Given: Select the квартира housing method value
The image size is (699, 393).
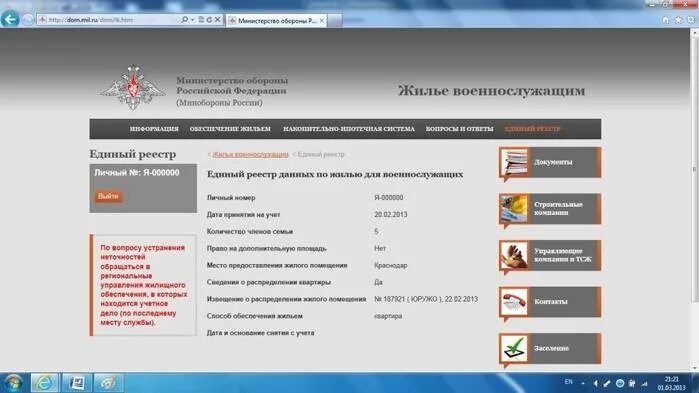Looking at the screenshot, I should click(x=388, y=316).
